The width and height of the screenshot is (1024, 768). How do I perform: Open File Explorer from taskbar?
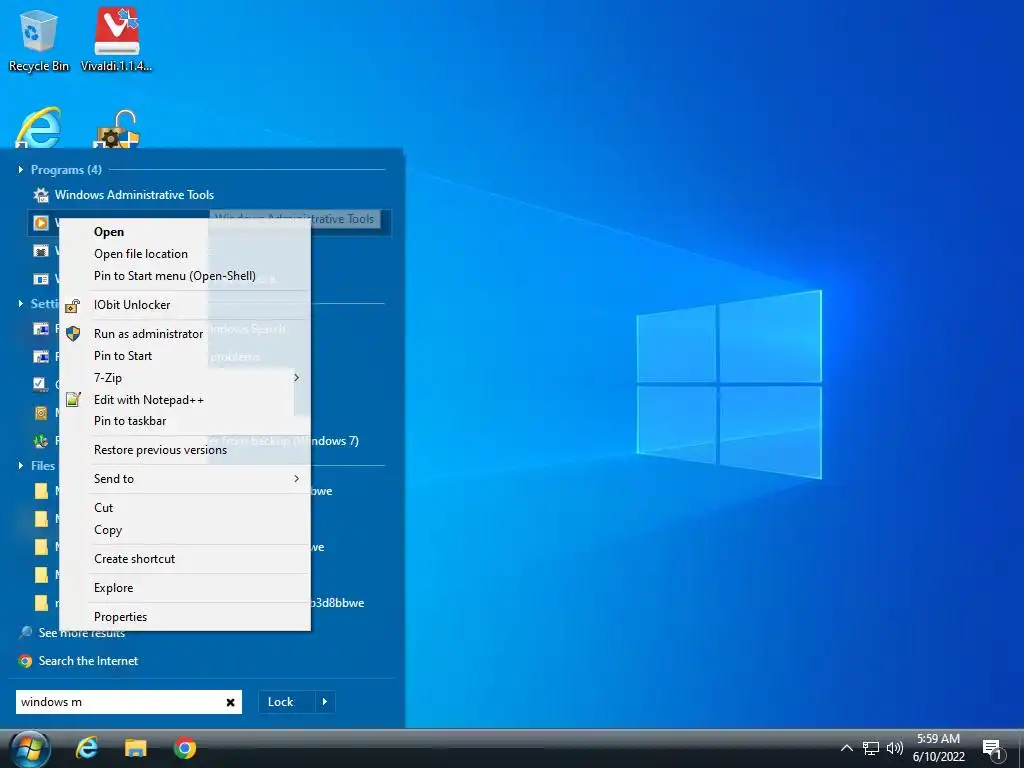(136, 748)
